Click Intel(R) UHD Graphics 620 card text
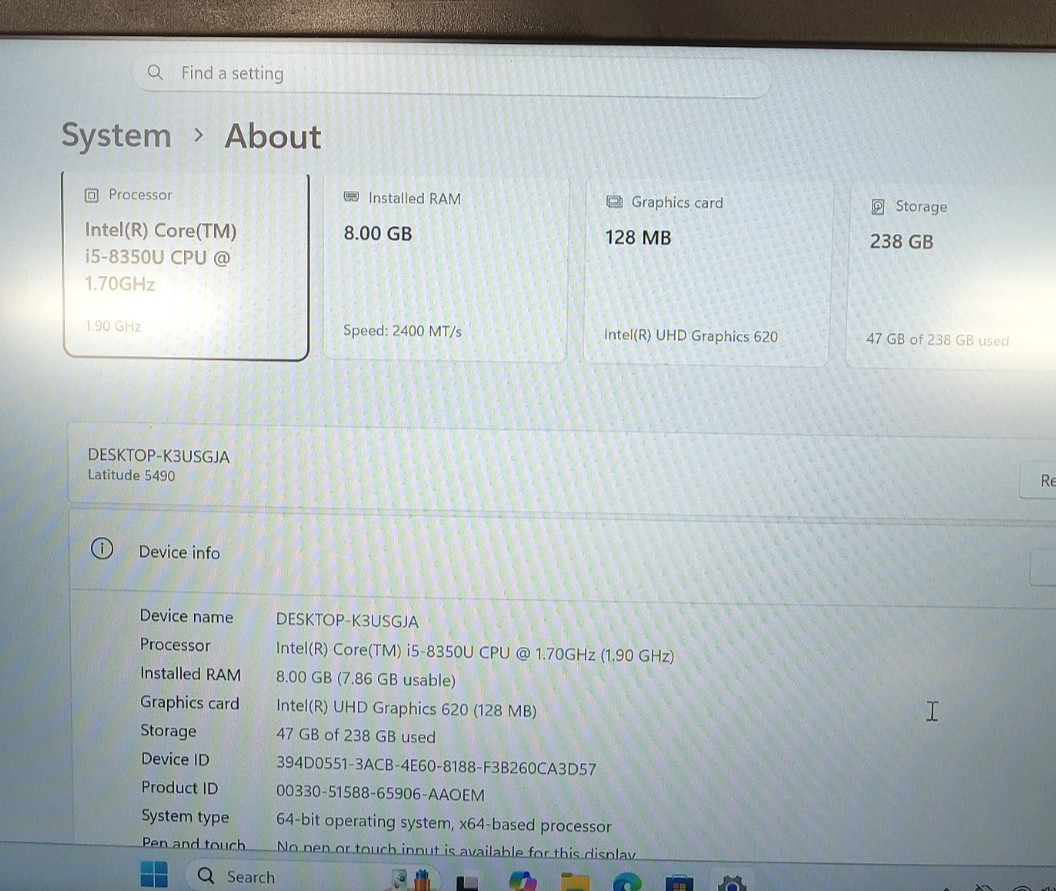 click(691, 335)
